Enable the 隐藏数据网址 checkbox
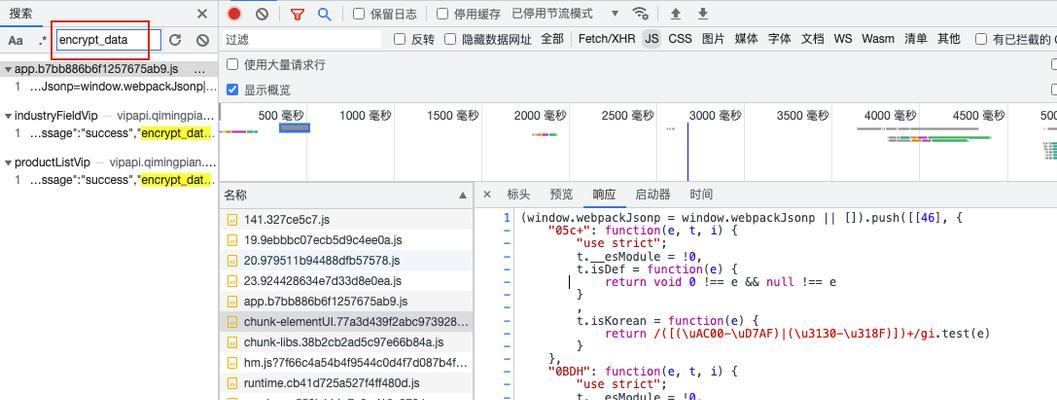Screen dimensions: 1057x400 pos(450,39)
